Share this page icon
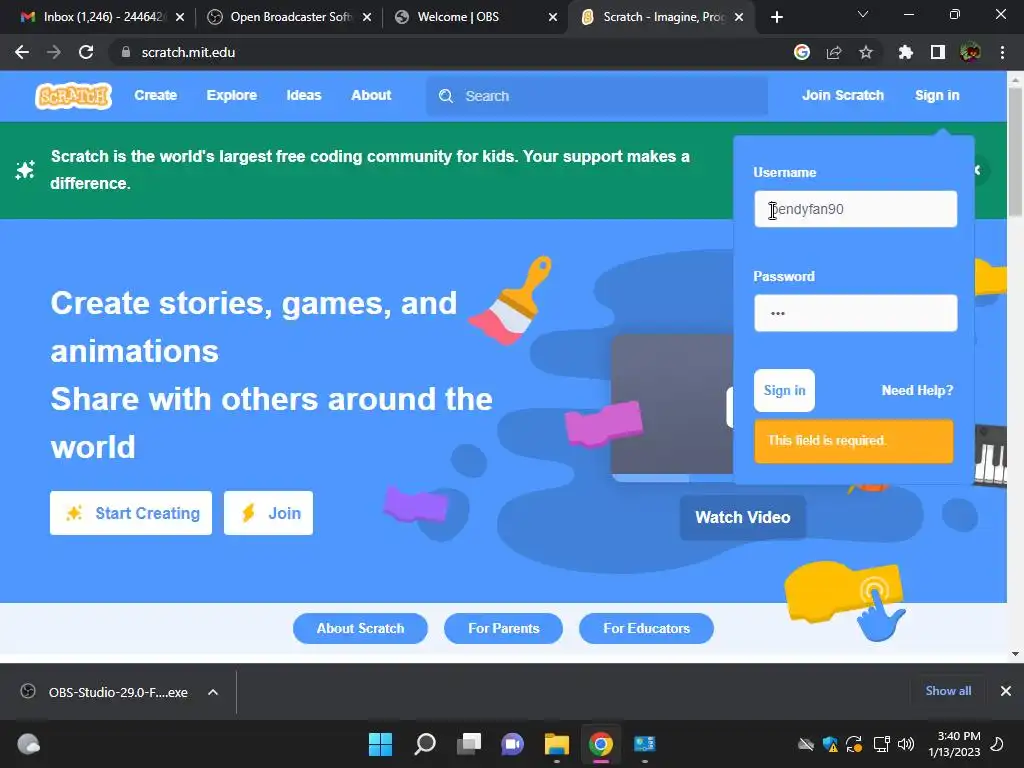1024x768 pixels. (834, 52)
